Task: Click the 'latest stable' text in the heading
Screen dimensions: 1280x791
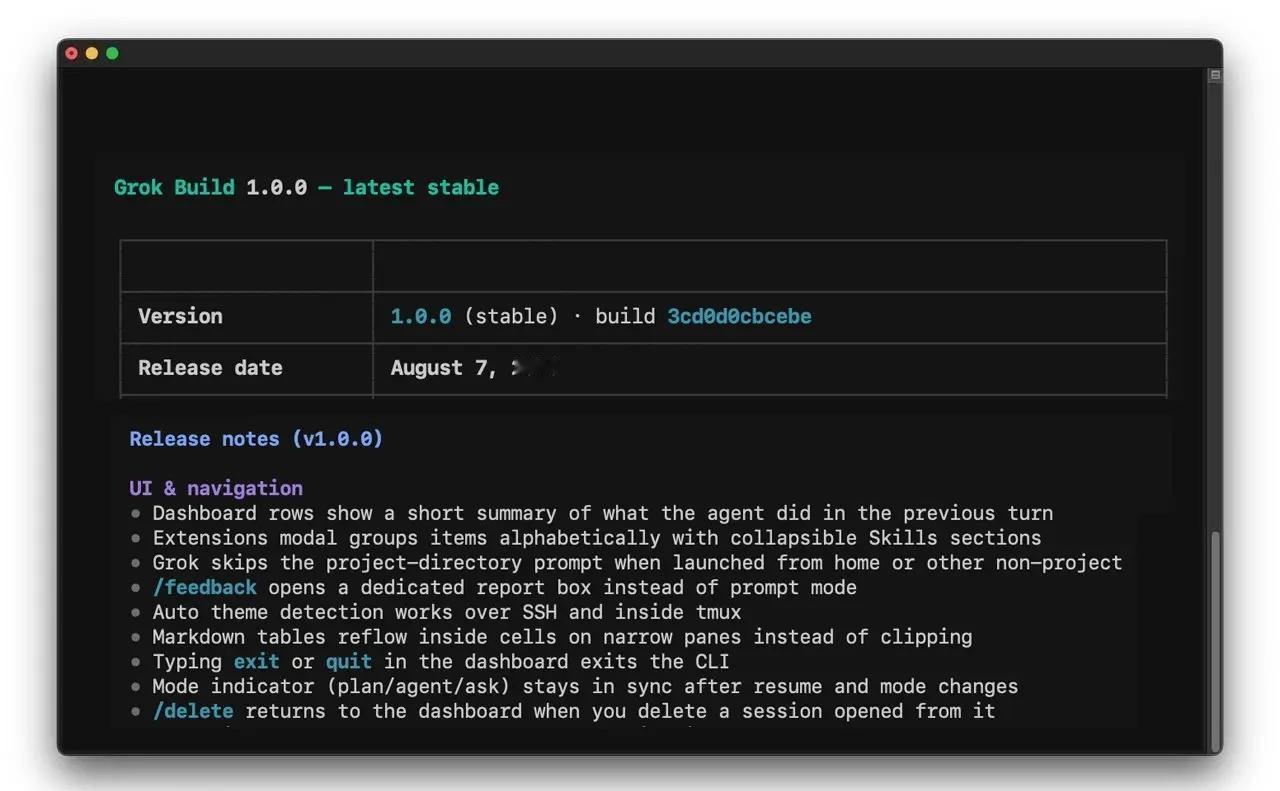Action: pos(421,187)
